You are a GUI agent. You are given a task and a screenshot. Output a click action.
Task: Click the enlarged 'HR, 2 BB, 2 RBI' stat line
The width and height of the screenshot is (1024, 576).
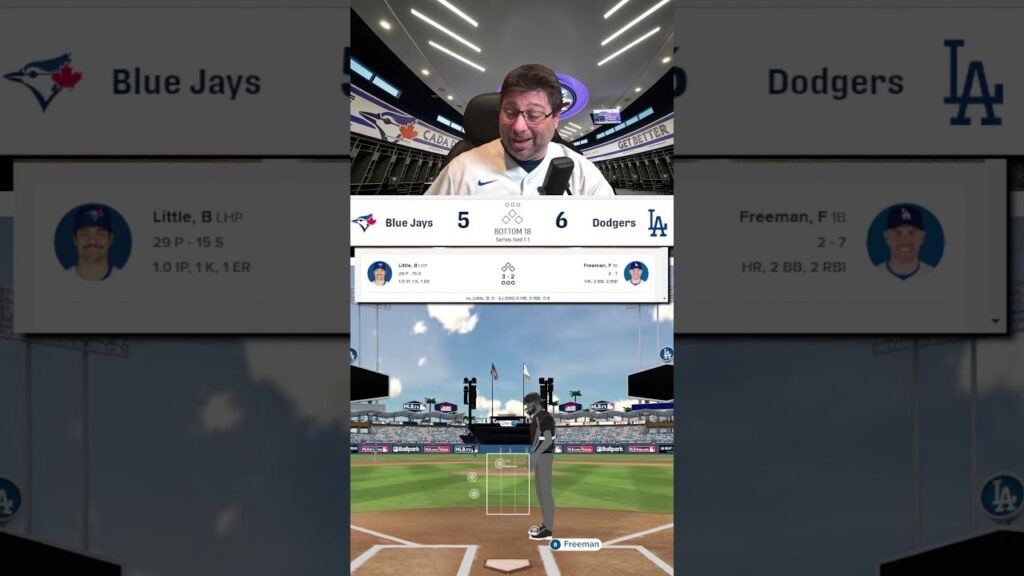point(793,267)
